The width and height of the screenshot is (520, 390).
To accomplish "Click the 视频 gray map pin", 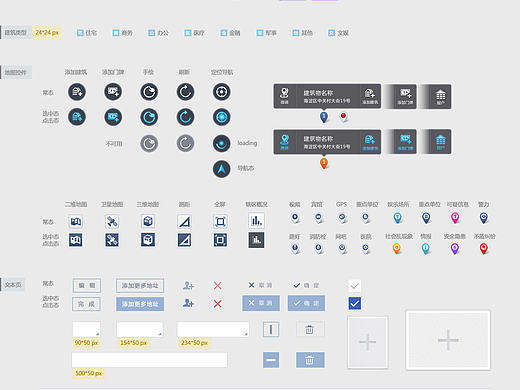I will tap(295, 218).
